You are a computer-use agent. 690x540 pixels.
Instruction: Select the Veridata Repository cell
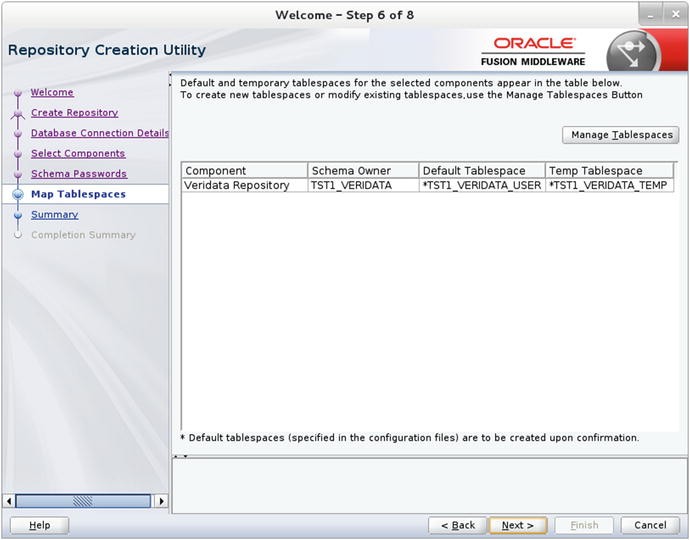tap(244, 185)
